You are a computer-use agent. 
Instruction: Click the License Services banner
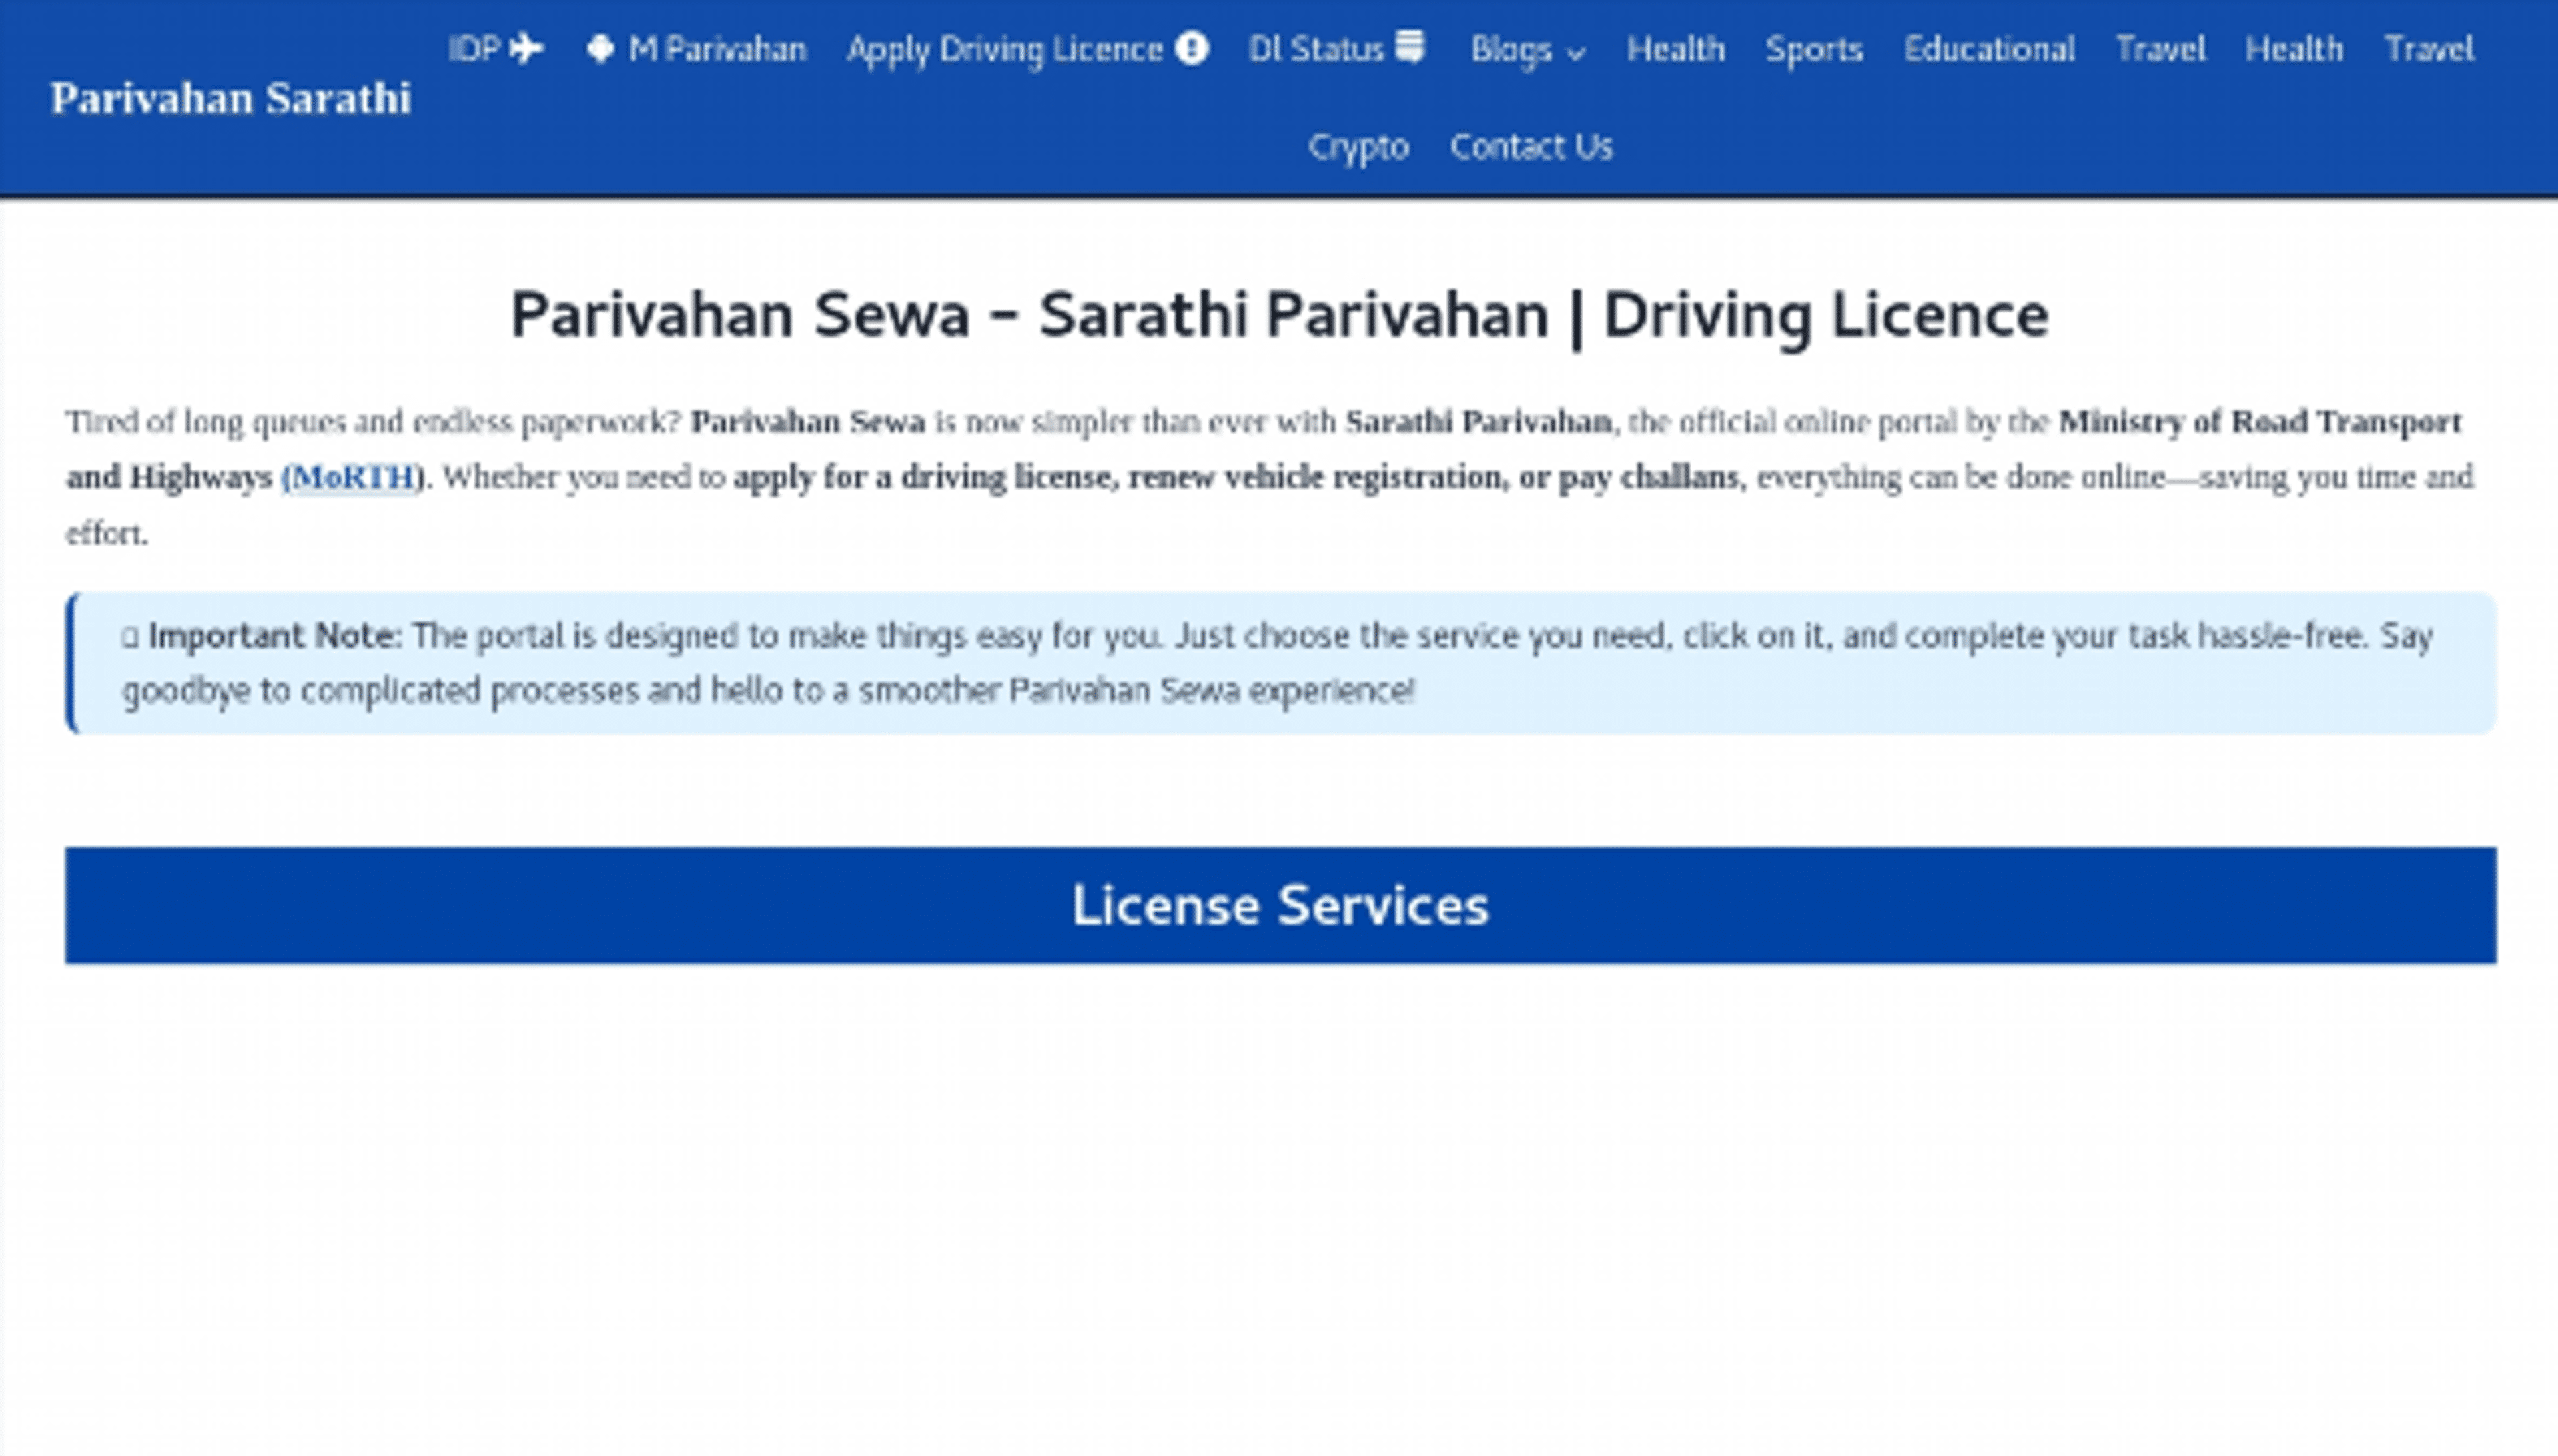(x=1279, y=905)
